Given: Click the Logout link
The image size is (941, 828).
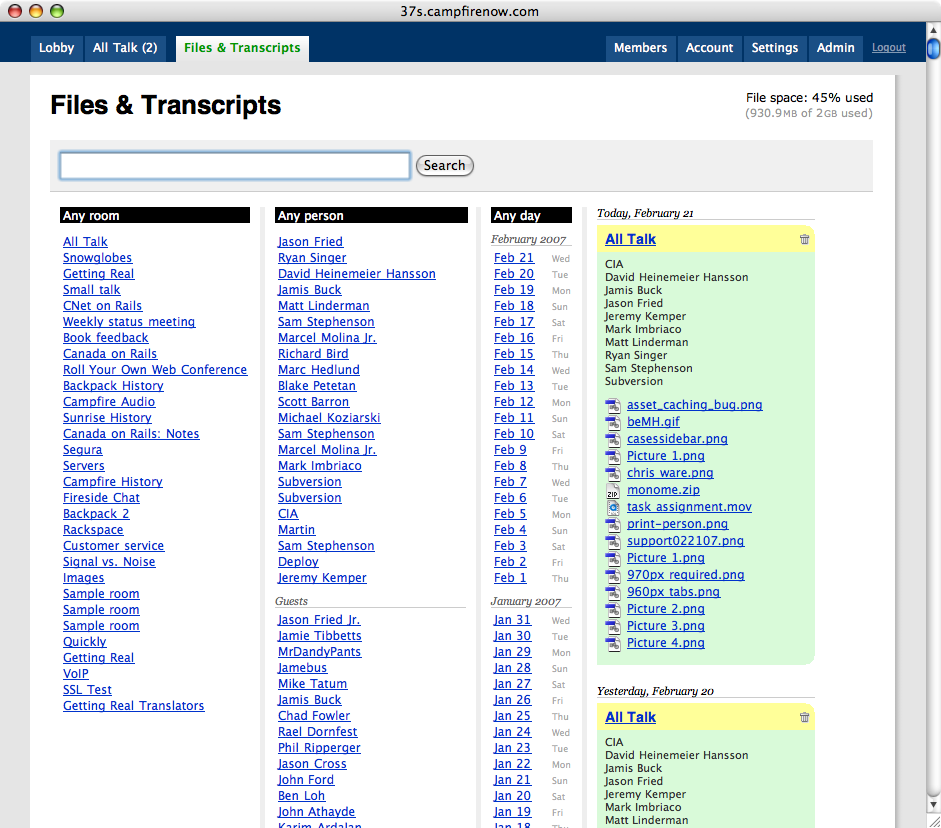Looking at the screenshot, I should (889, 47).
